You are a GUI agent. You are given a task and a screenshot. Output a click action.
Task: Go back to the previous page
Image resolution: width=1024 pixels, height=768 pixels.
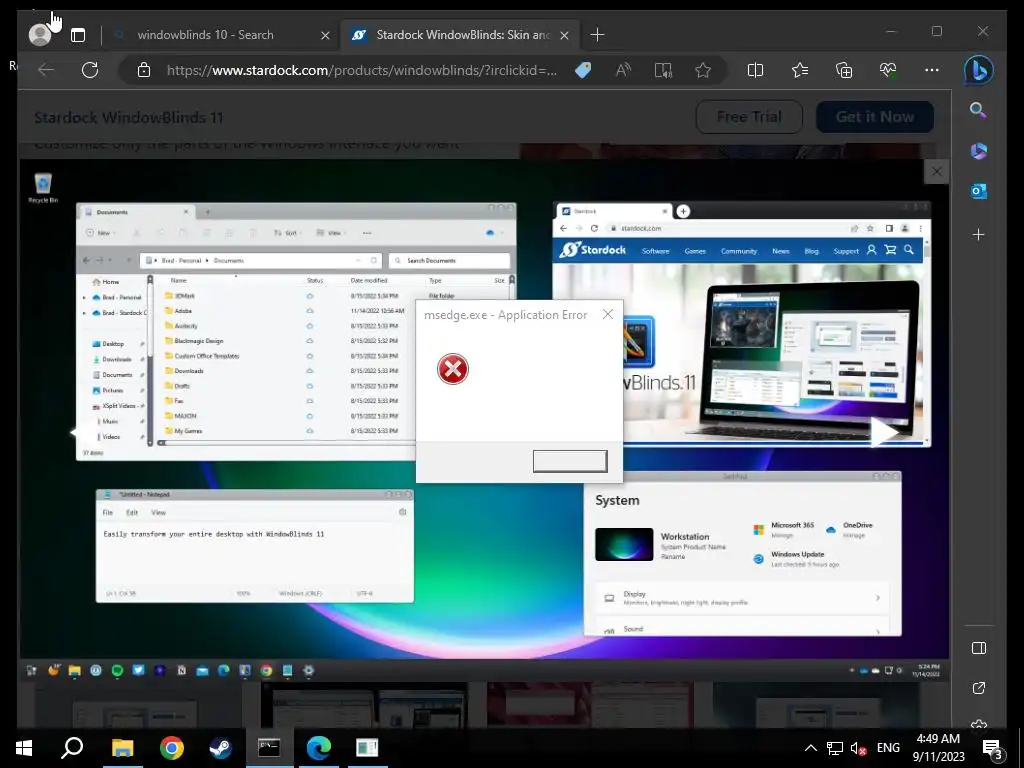(x=46, y=71)
